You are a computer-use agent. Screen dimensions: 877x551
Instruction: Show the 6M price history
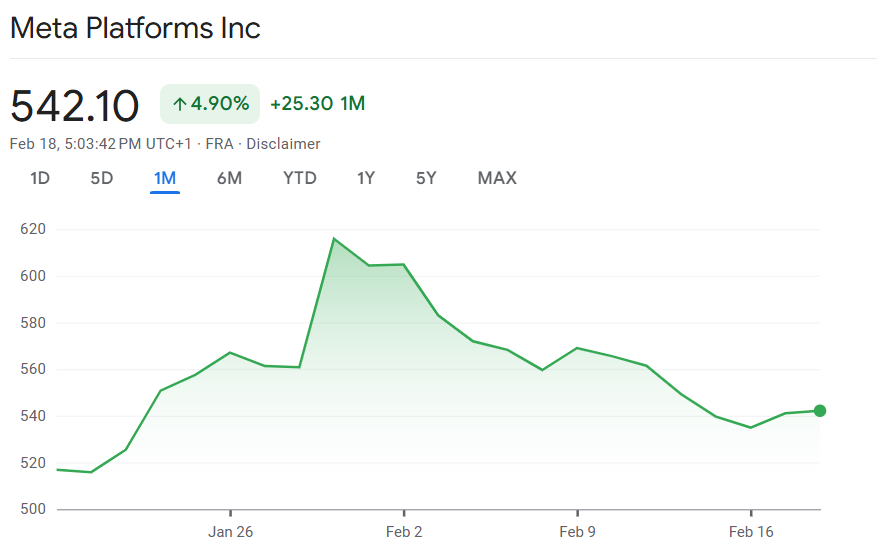(x=229, y=178)
